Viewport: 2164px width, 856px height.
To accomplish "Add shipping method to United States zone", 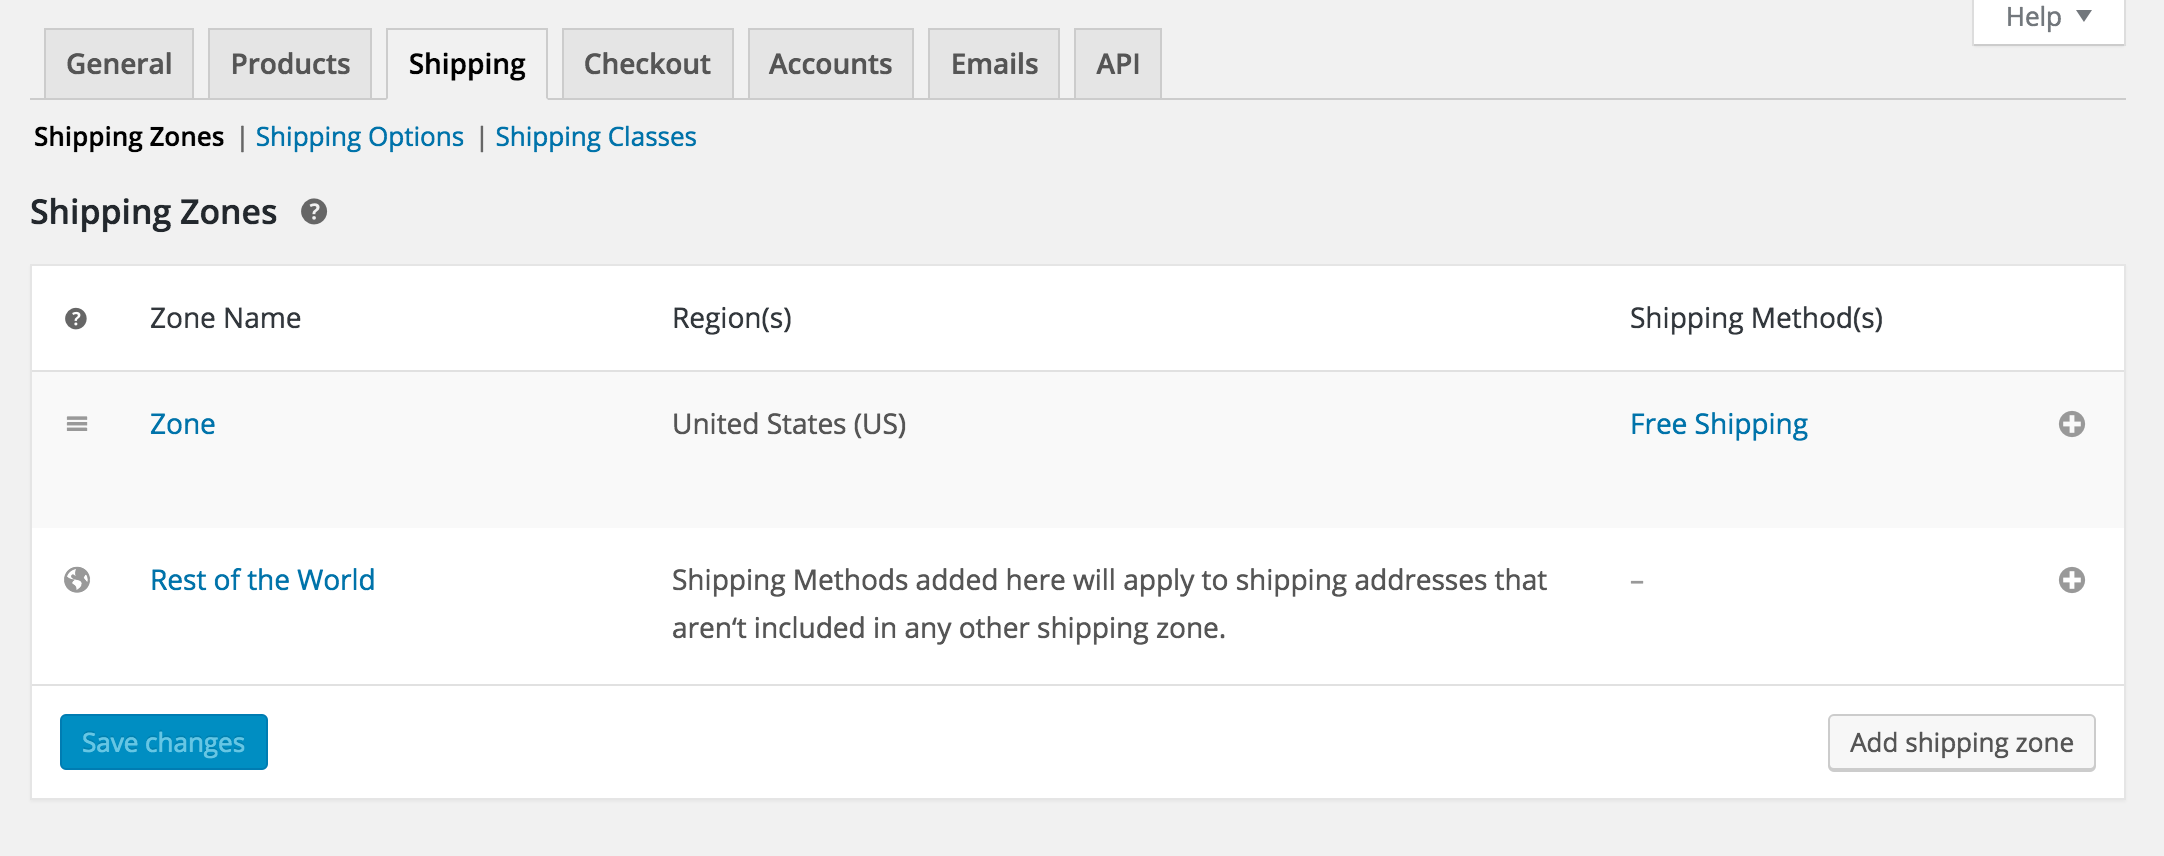I will 2071,425.
